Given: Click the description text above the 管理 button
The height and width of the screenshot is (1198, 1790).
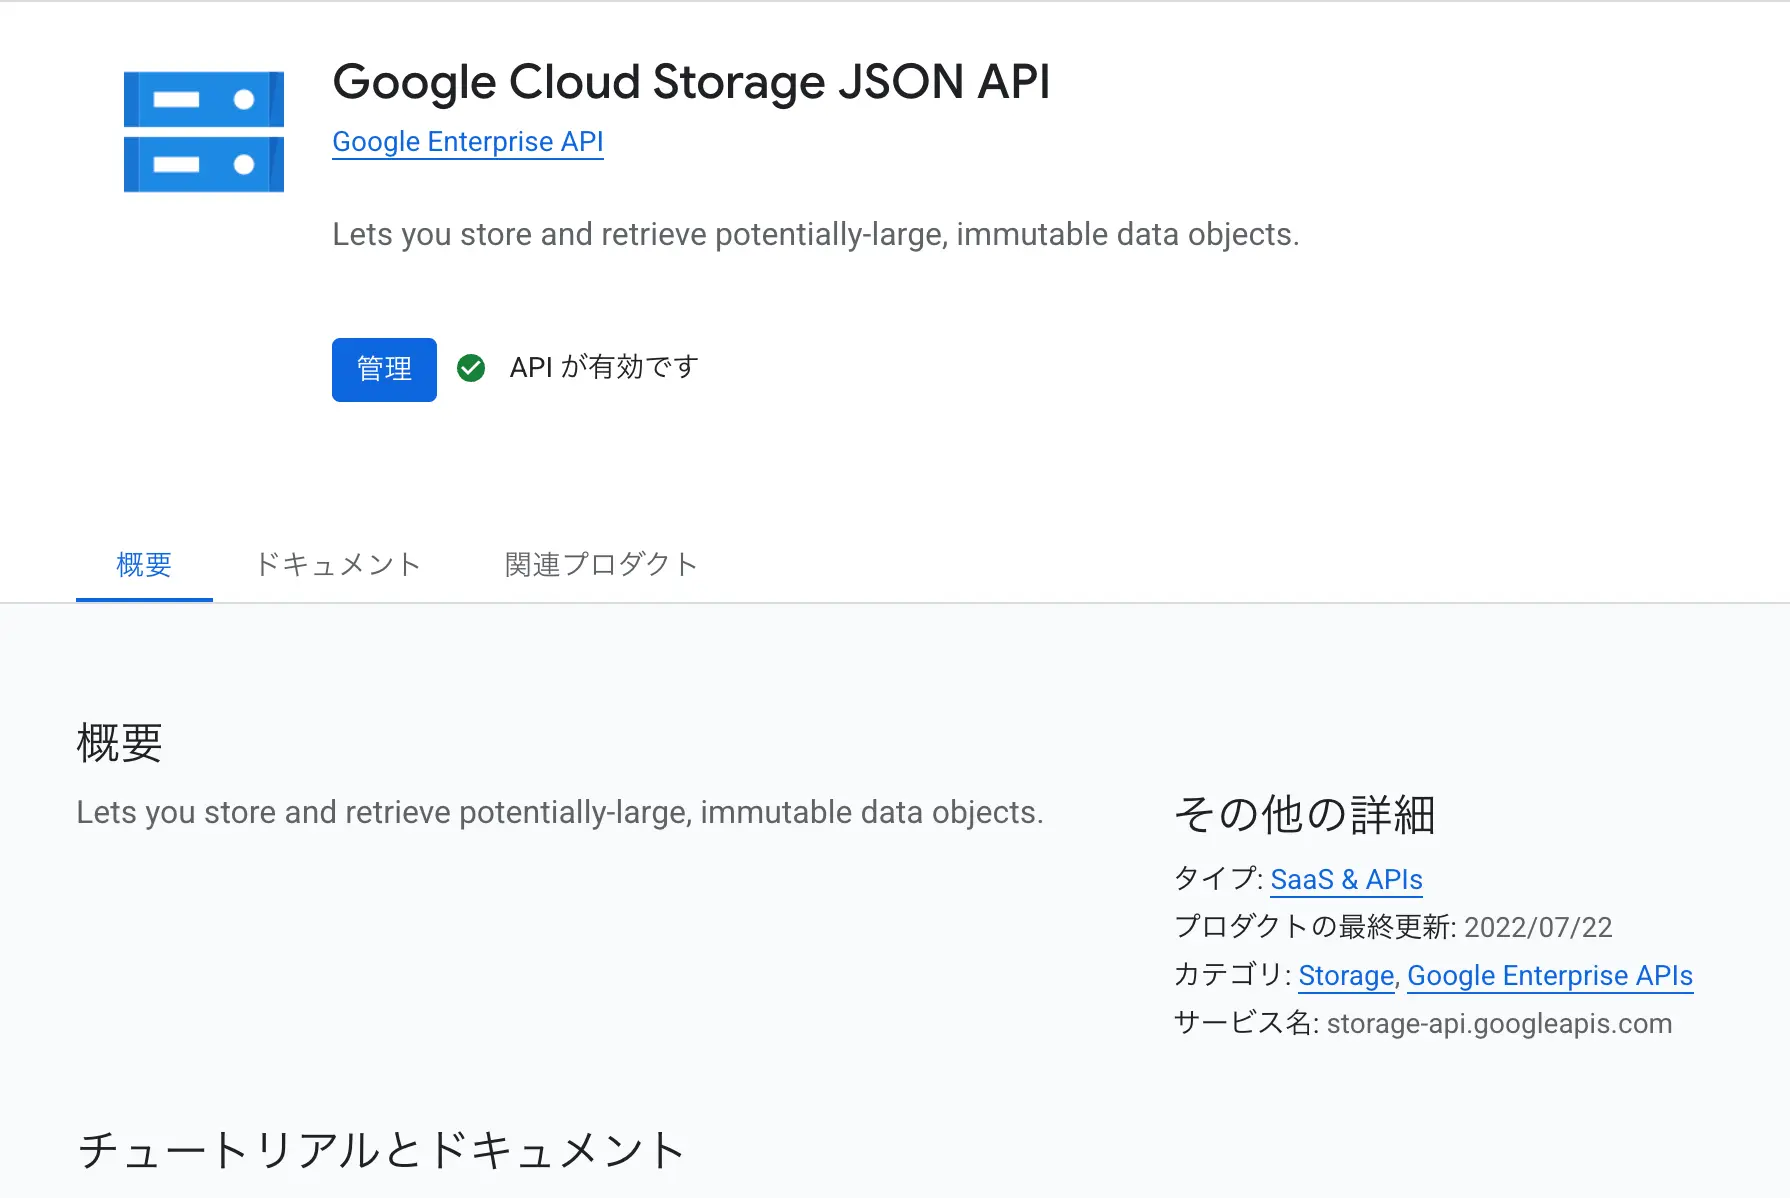Looking at the screenshot, I should [815, 234].
